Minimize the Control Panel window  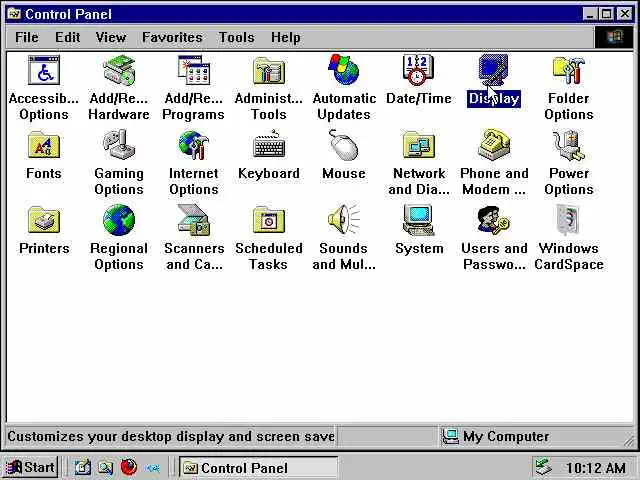point(590,14)
